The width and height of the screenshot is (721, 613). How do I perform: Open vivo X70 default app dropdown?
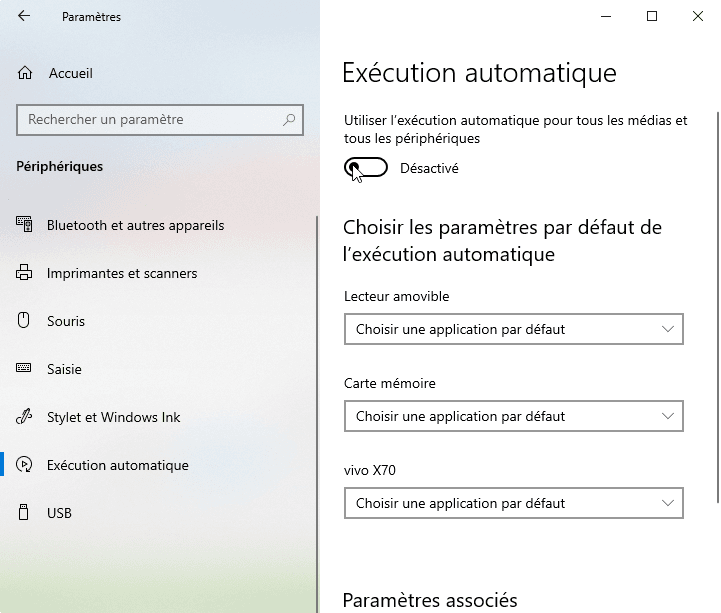tap(514, 503)
